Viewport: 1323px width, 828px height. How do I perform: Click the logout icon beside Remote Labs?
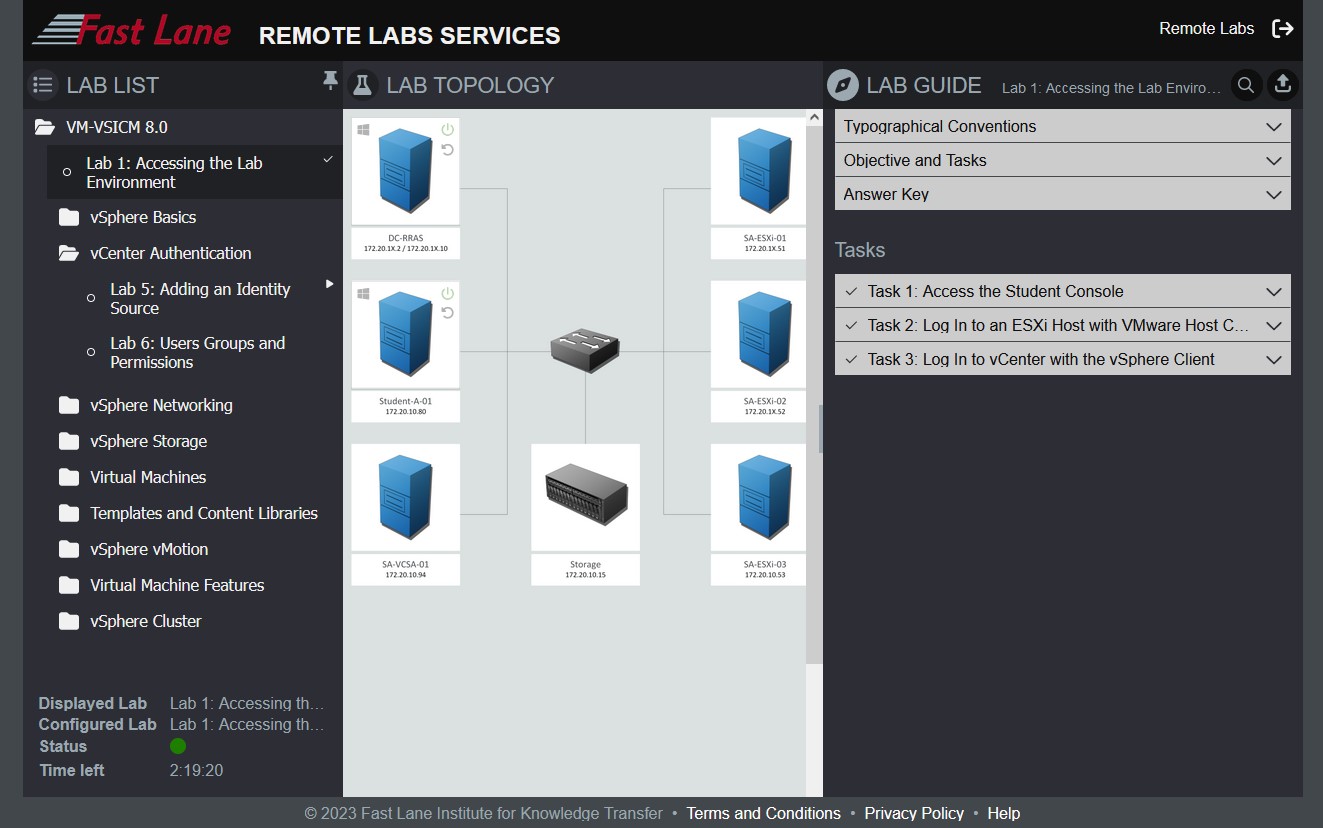(1282, 29)
